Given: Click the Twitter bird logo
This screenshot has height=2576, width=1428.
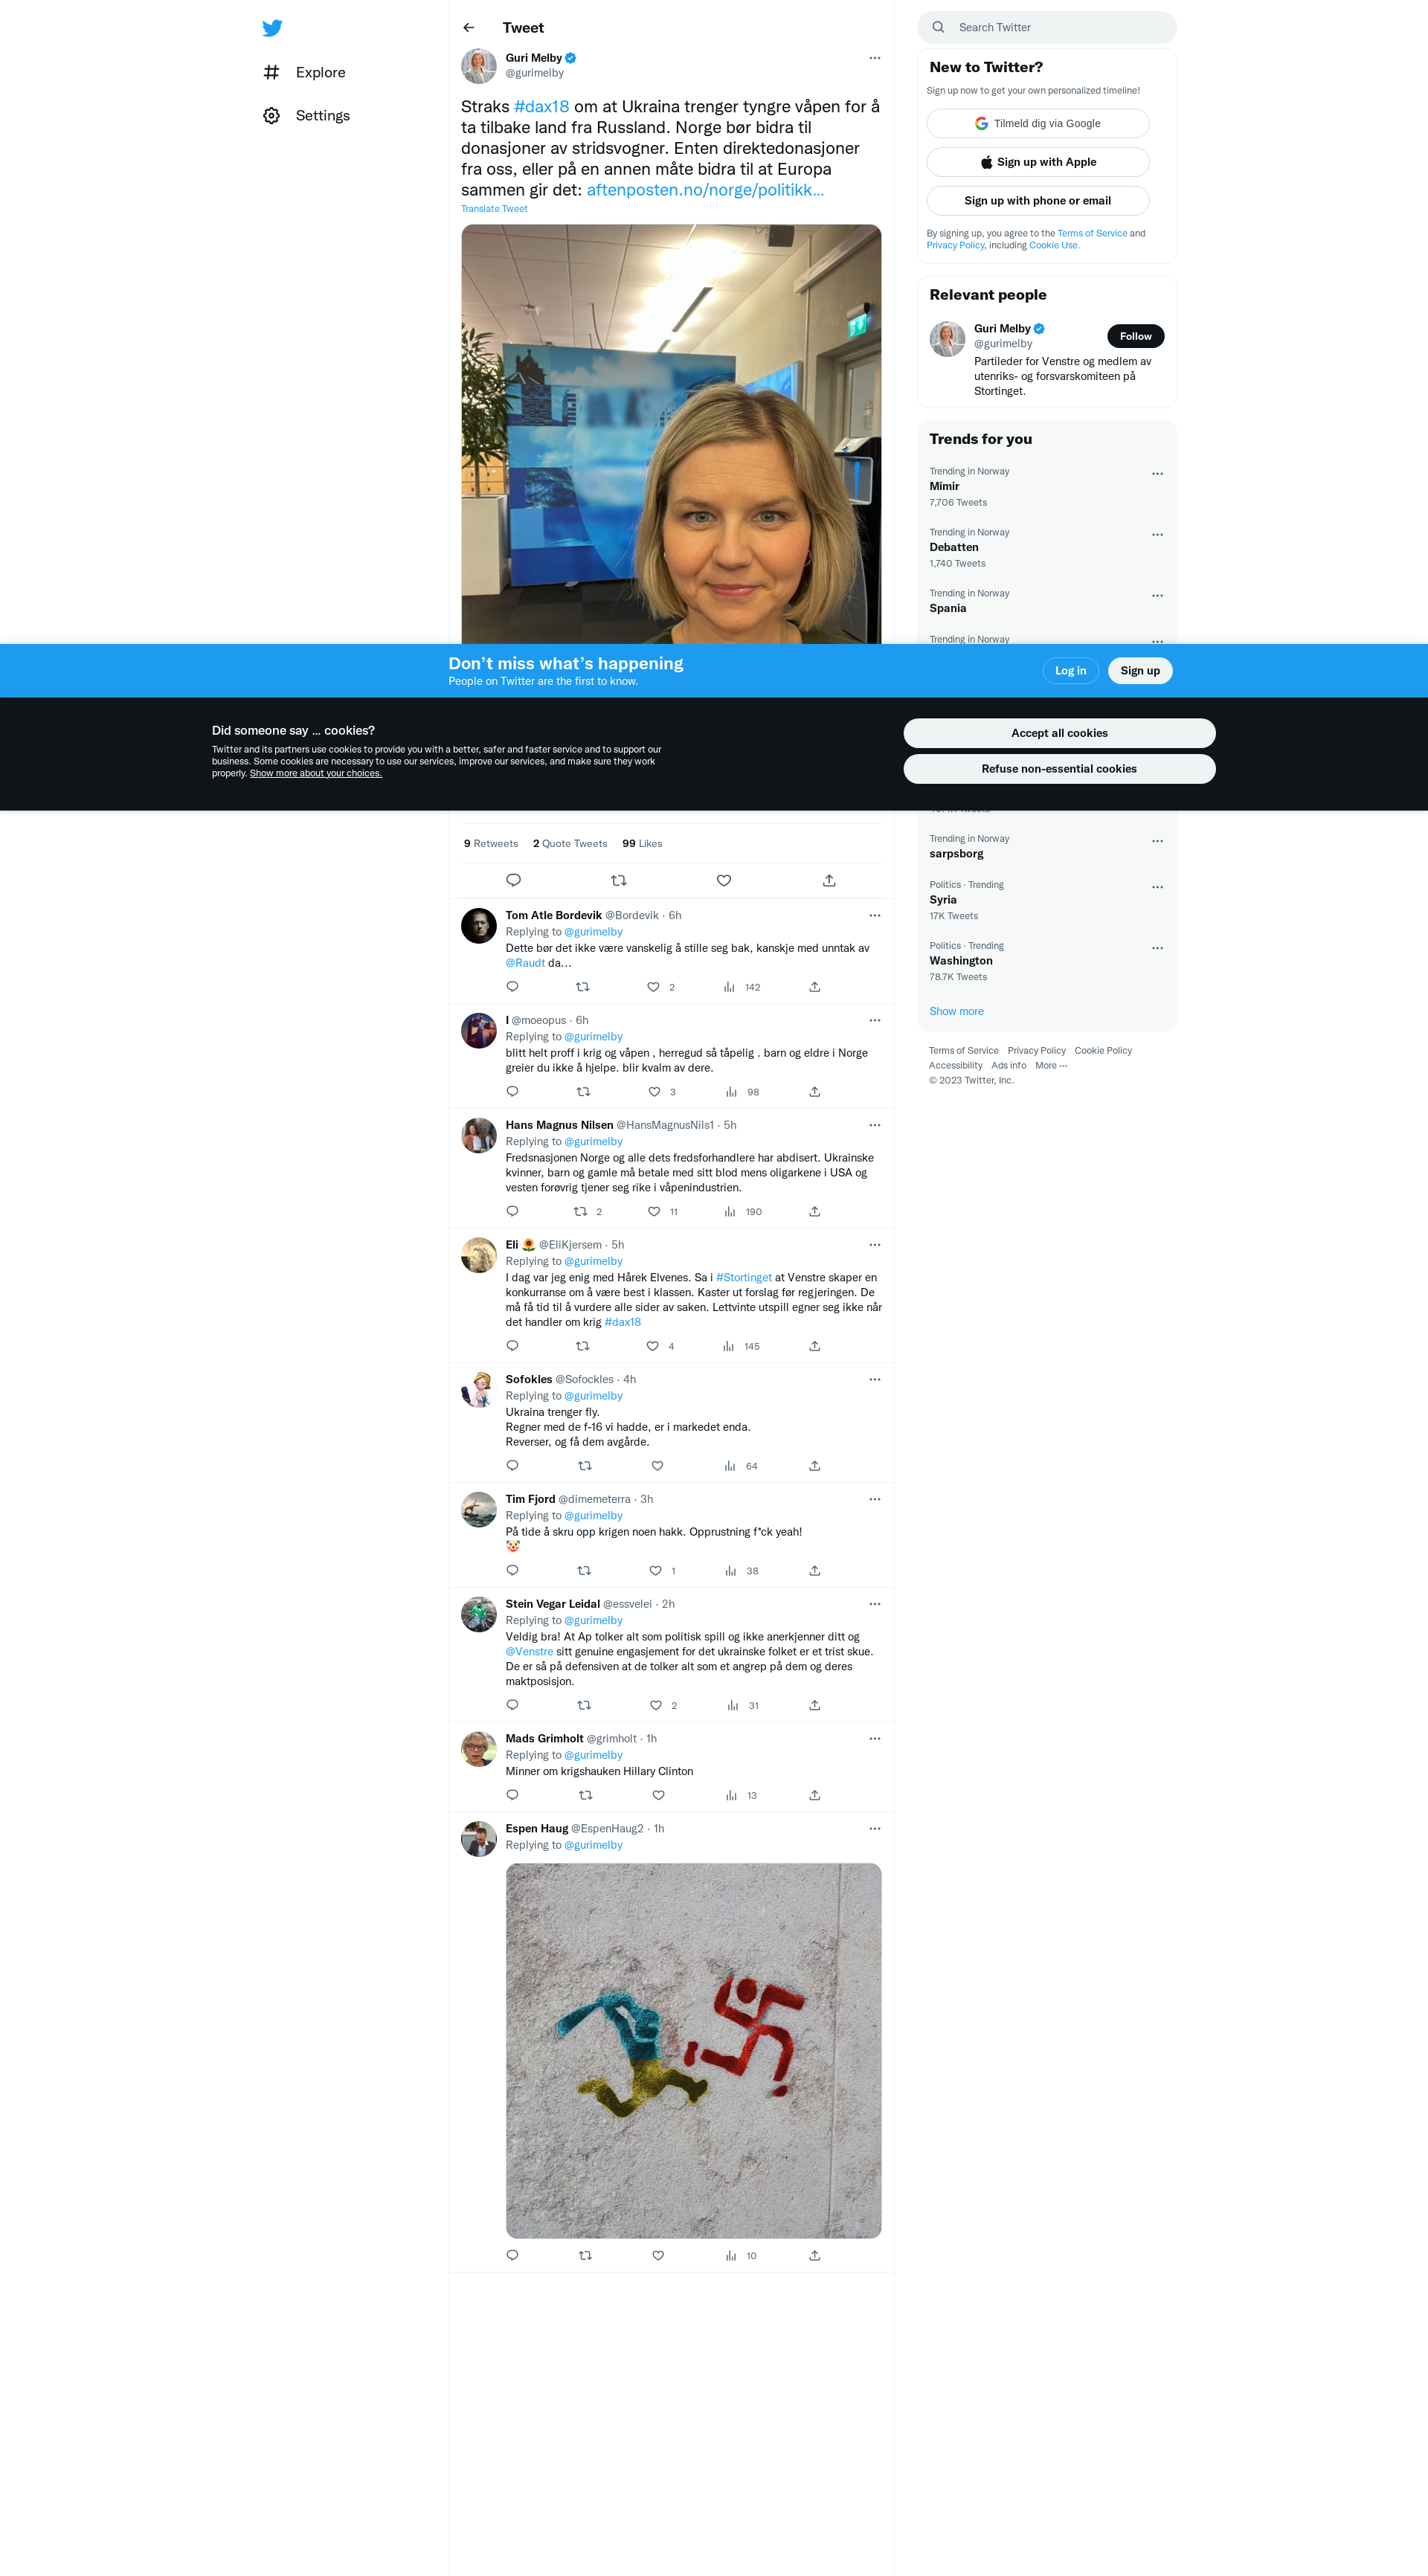Looking at the screenshot, I should [x=272, y=28].
